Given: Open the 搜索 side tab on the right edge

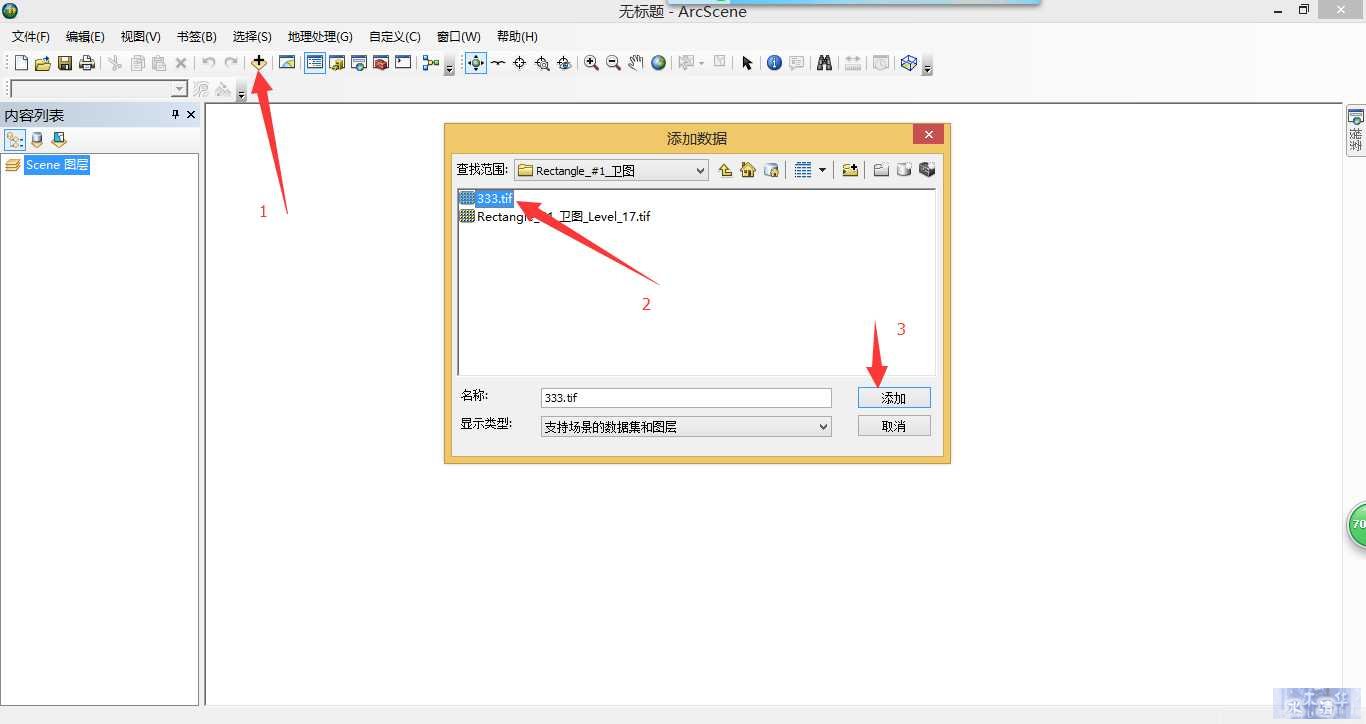Looking at the screenshot, I should pos(1356,131).
